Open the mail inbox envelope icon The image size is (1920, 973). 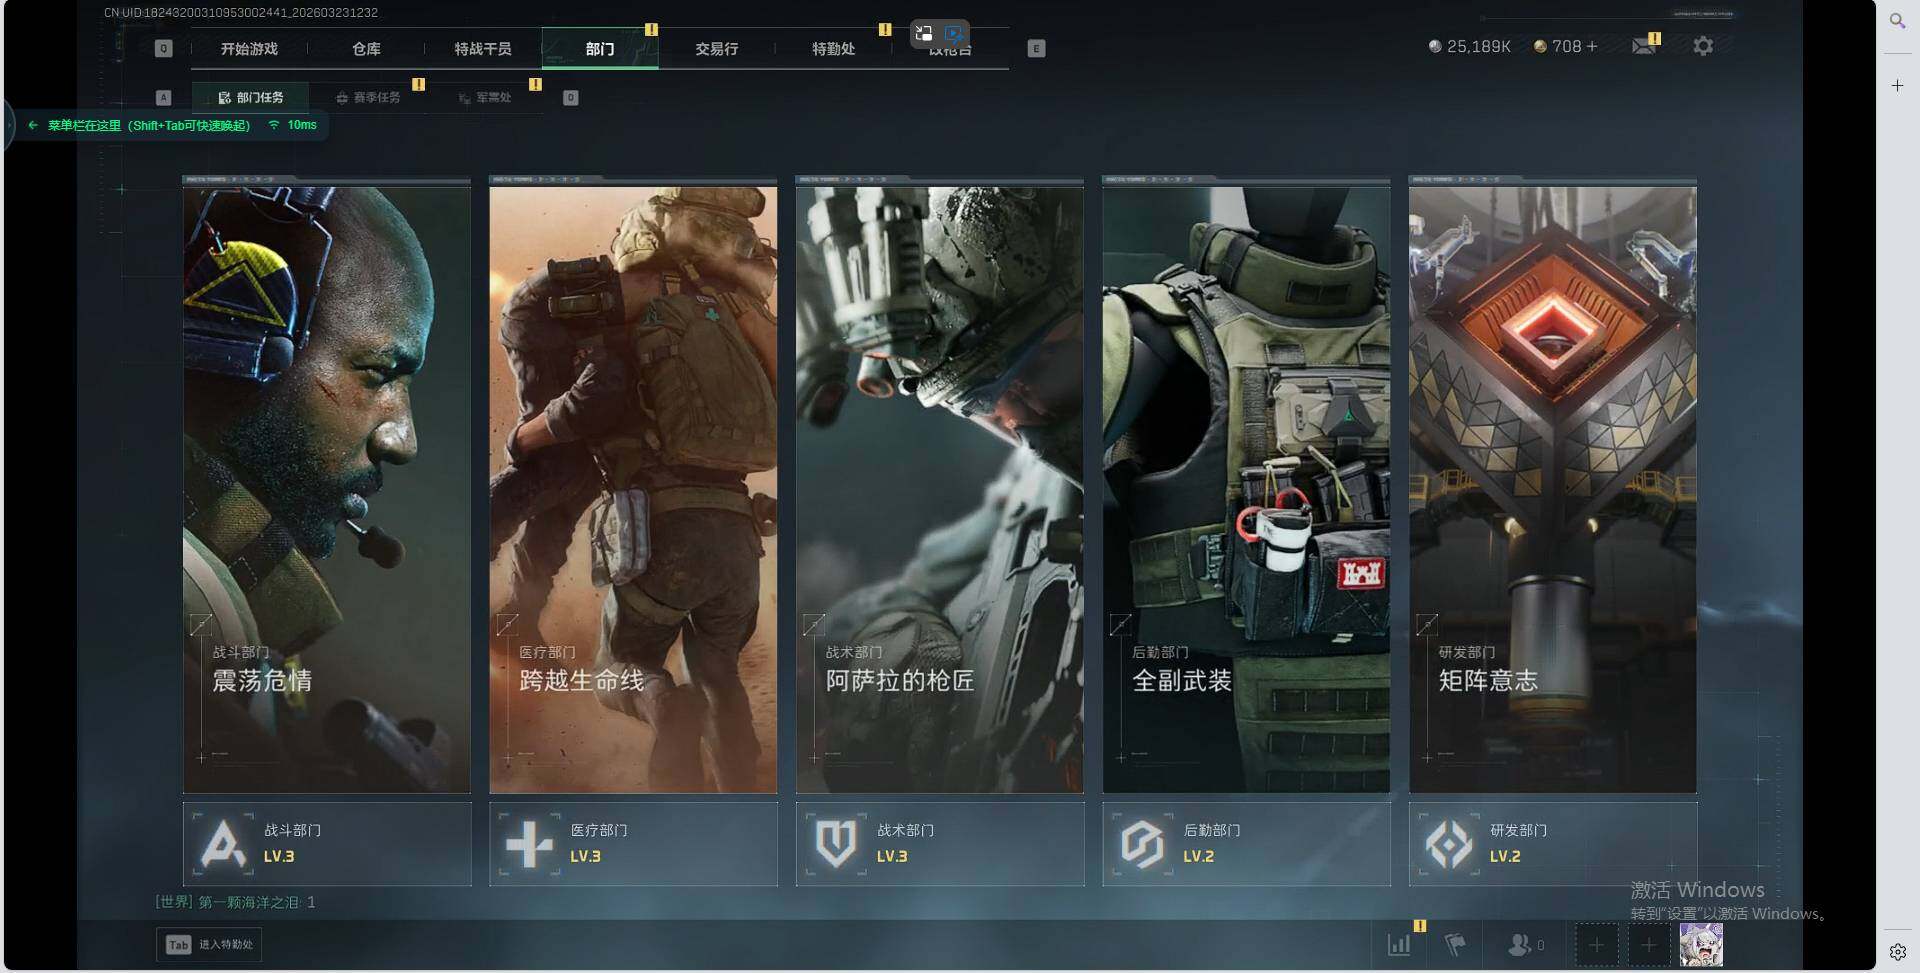pyautogui.click(x=1643, y=46)
